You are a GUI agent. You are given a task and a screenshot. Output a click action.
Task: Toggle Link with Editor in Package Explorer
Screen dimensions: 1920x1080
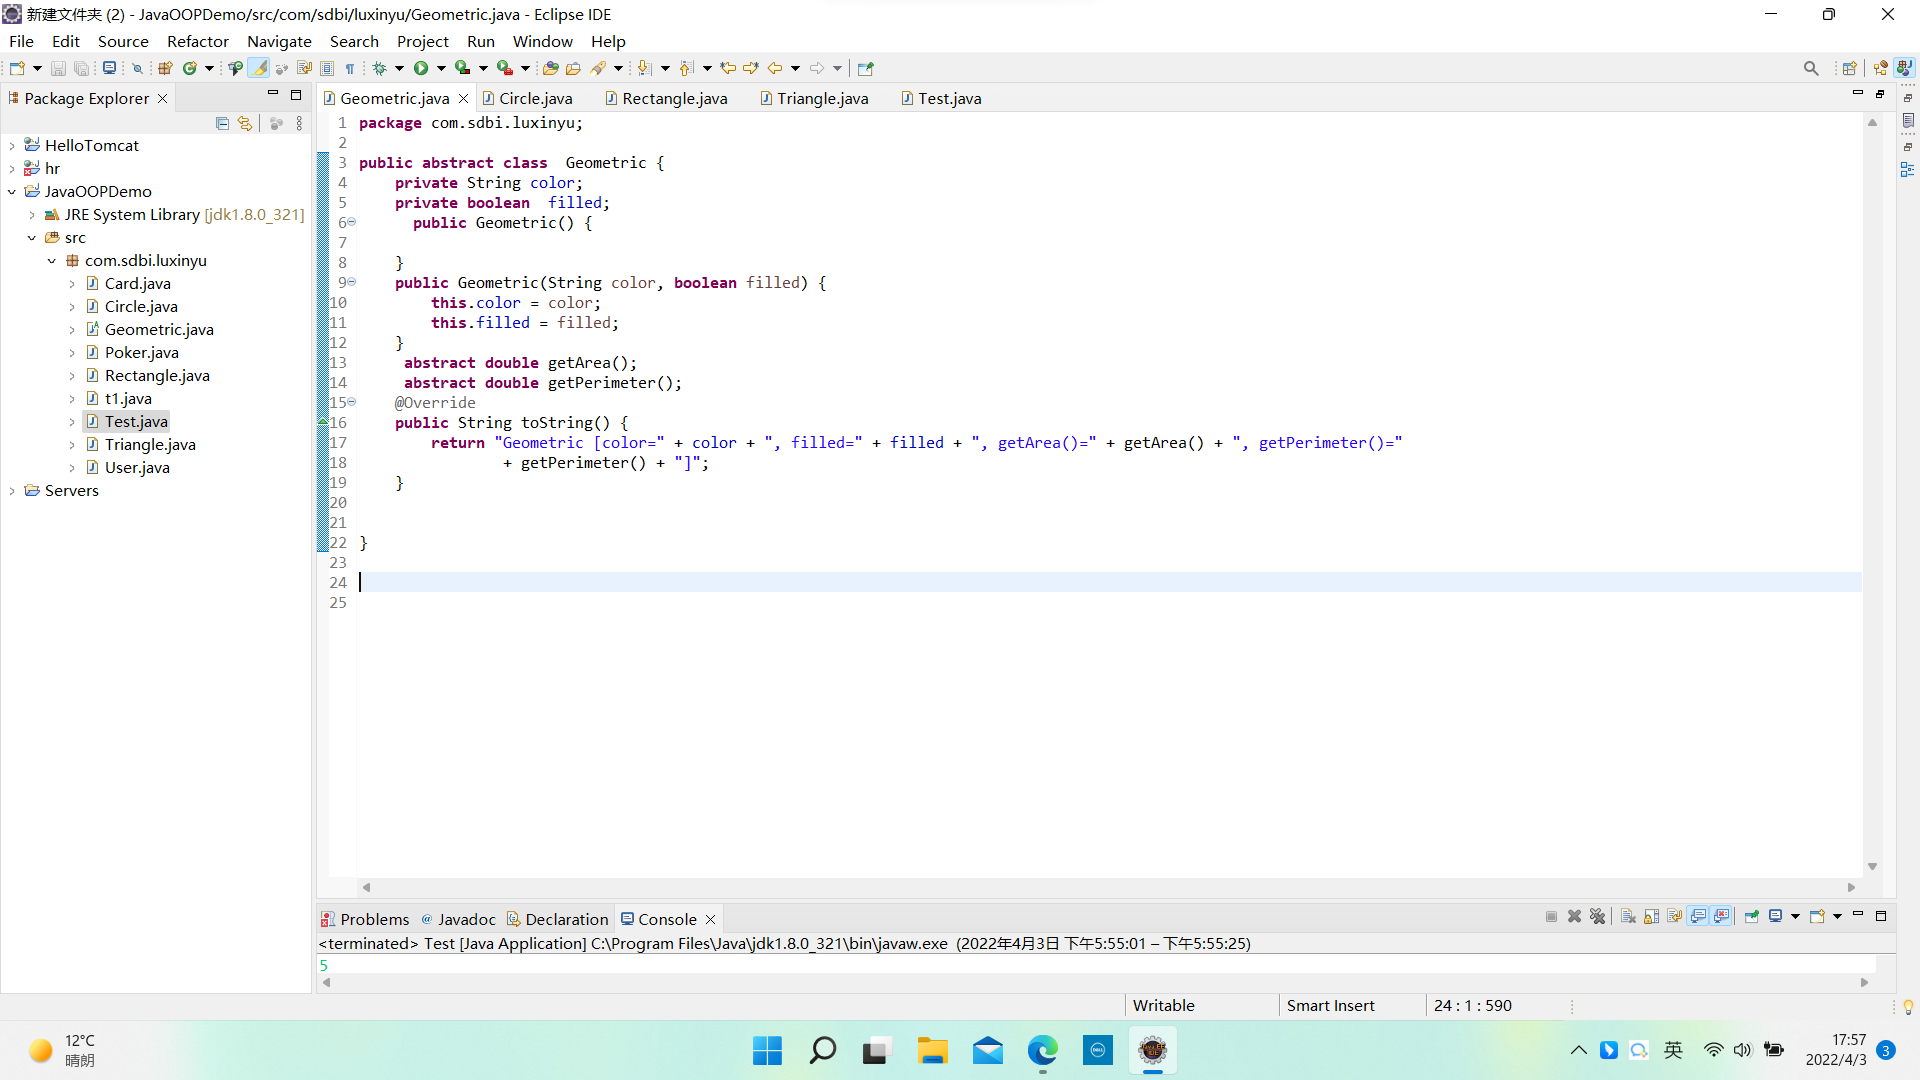(245, 123)
